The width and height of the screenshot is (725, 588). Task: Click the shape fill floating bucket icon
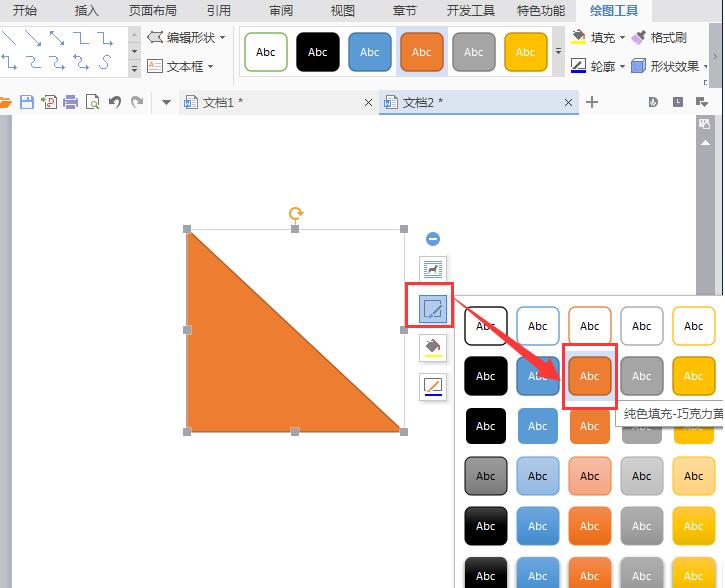pos(433,348)
